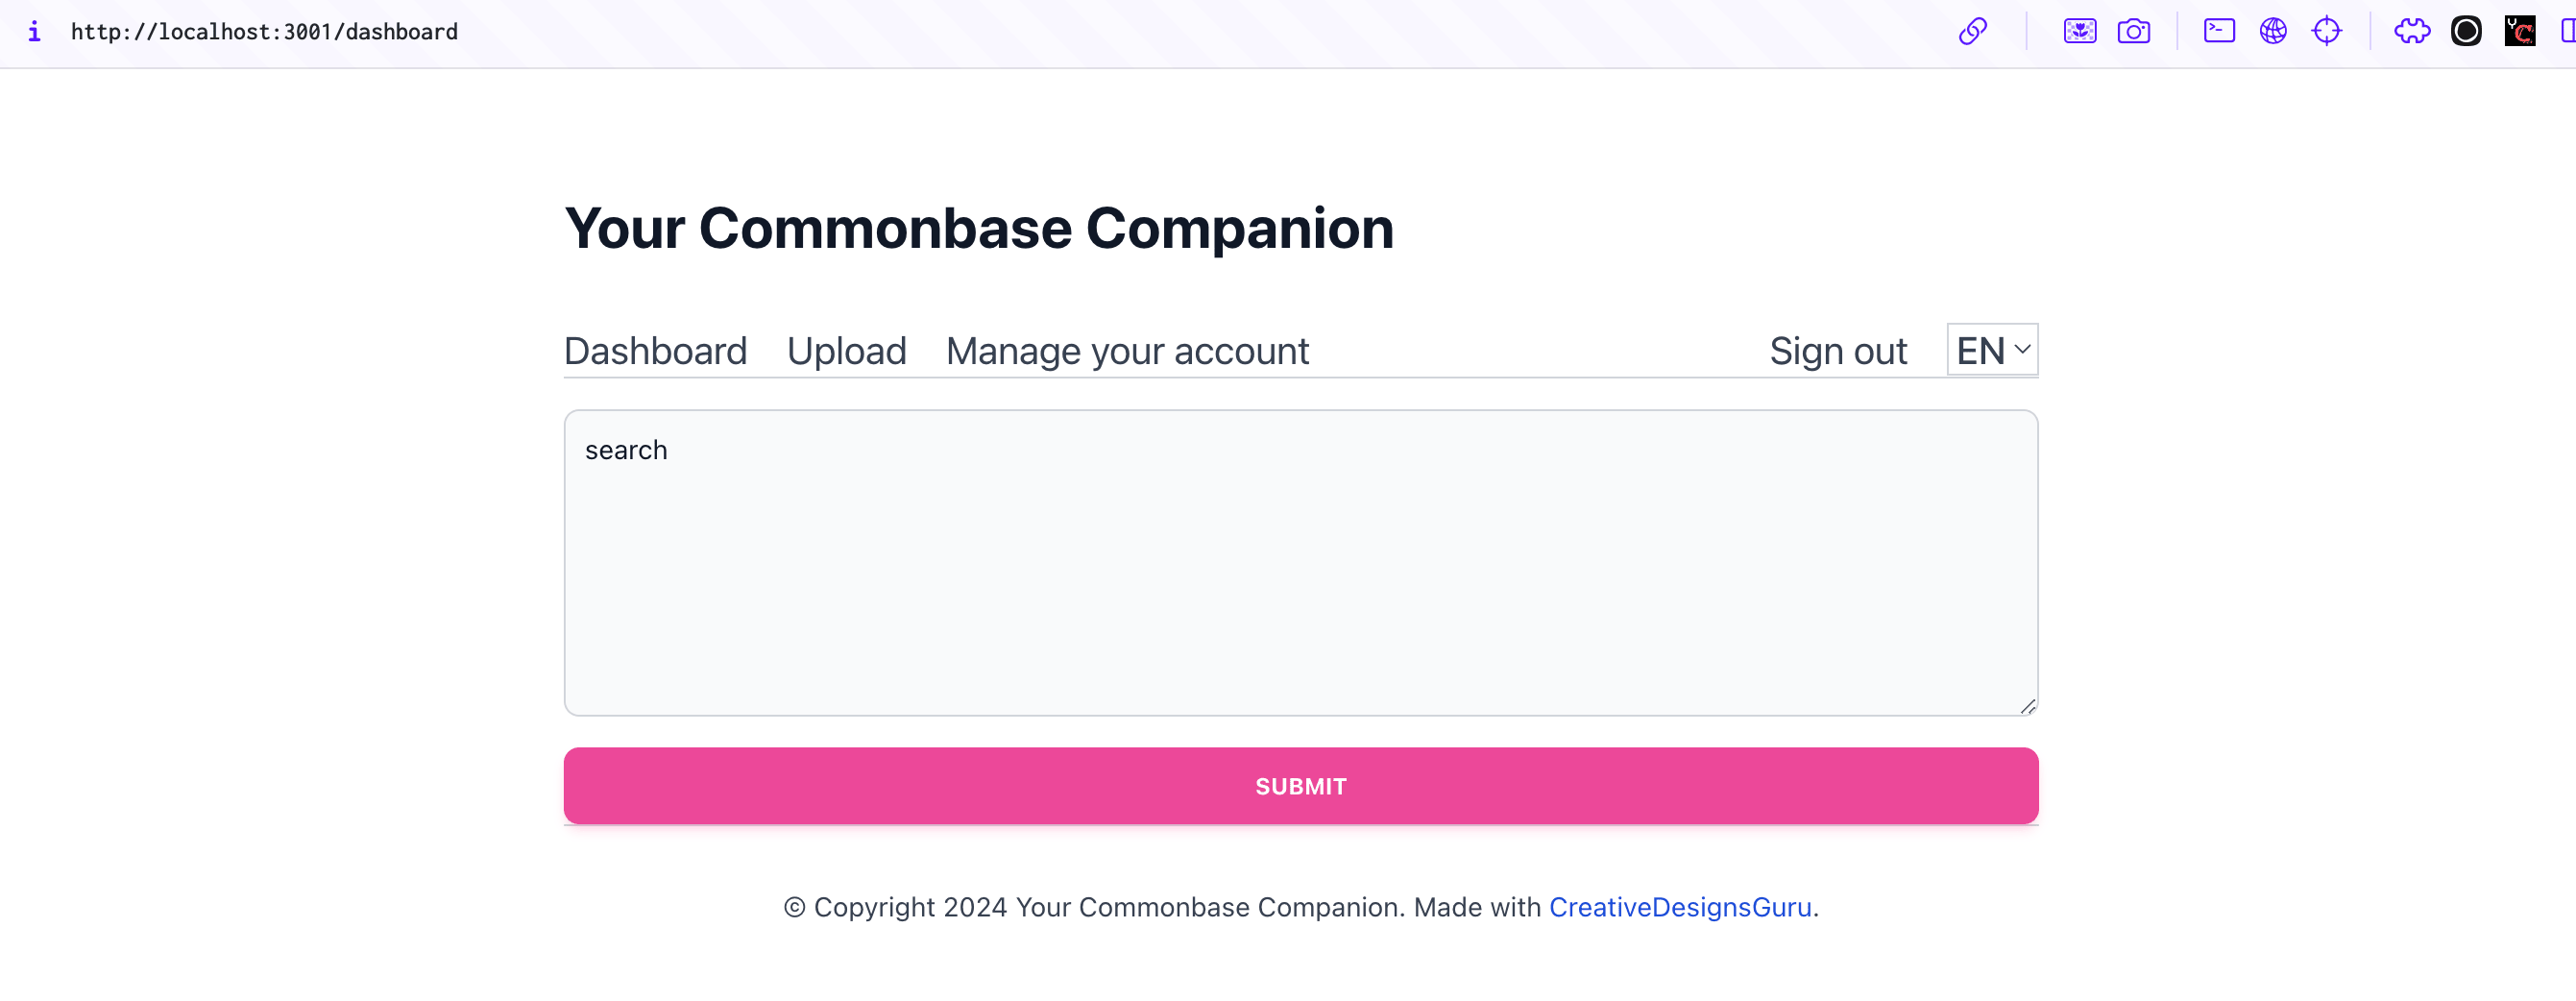Click the site info icon beside the URL
Viewport: 2576px width, 1001px height.
(34, 31)
